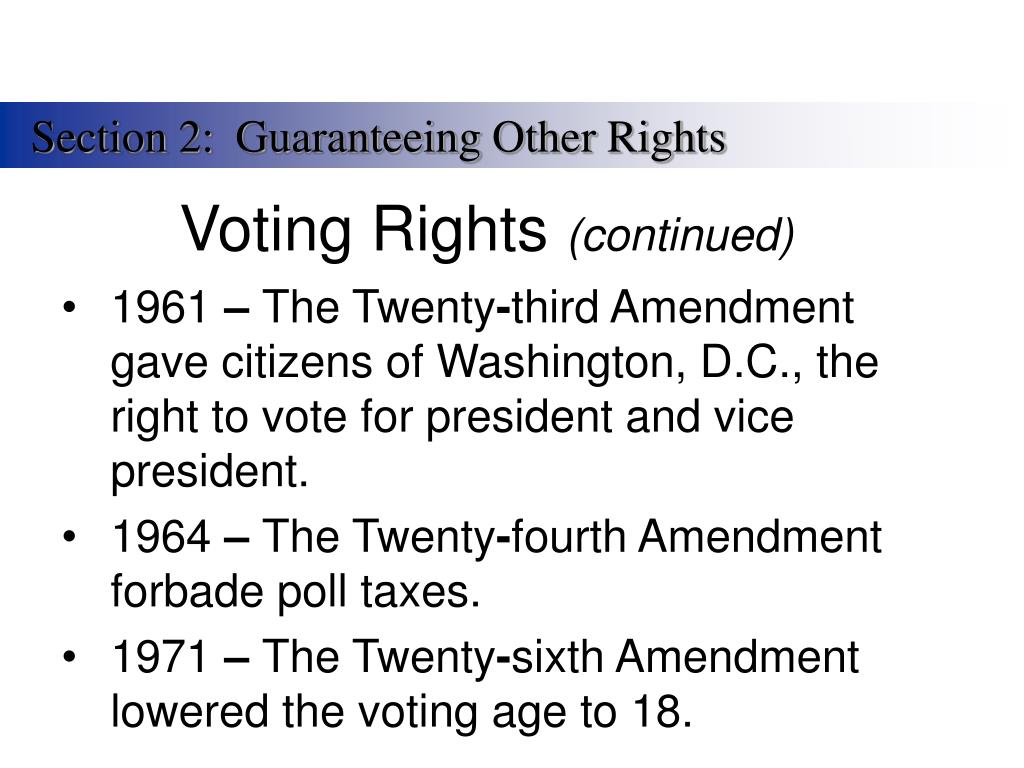This screenshot has height=768, width=1024.
Task: Select the number "18." at the end
Action: (662, 711)
